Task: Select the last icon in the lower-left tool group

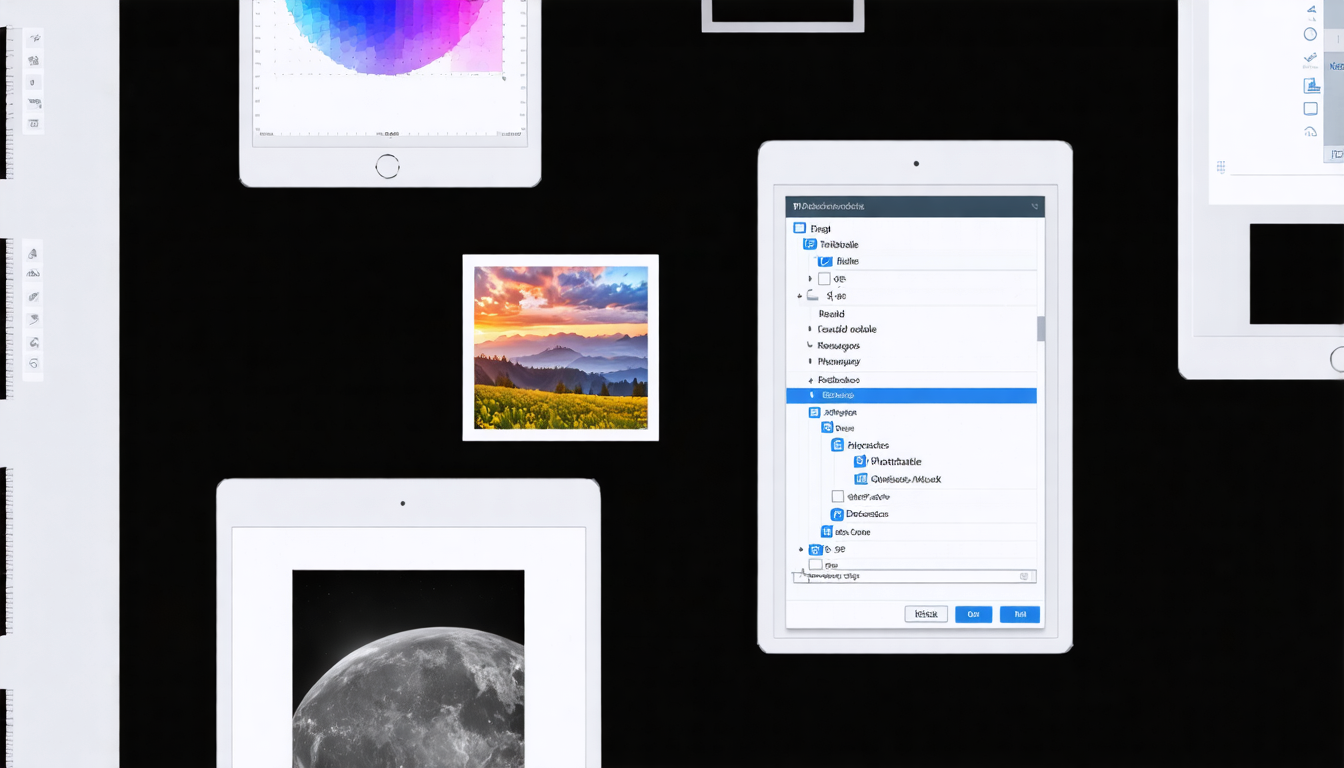Action: pos(33,364)
